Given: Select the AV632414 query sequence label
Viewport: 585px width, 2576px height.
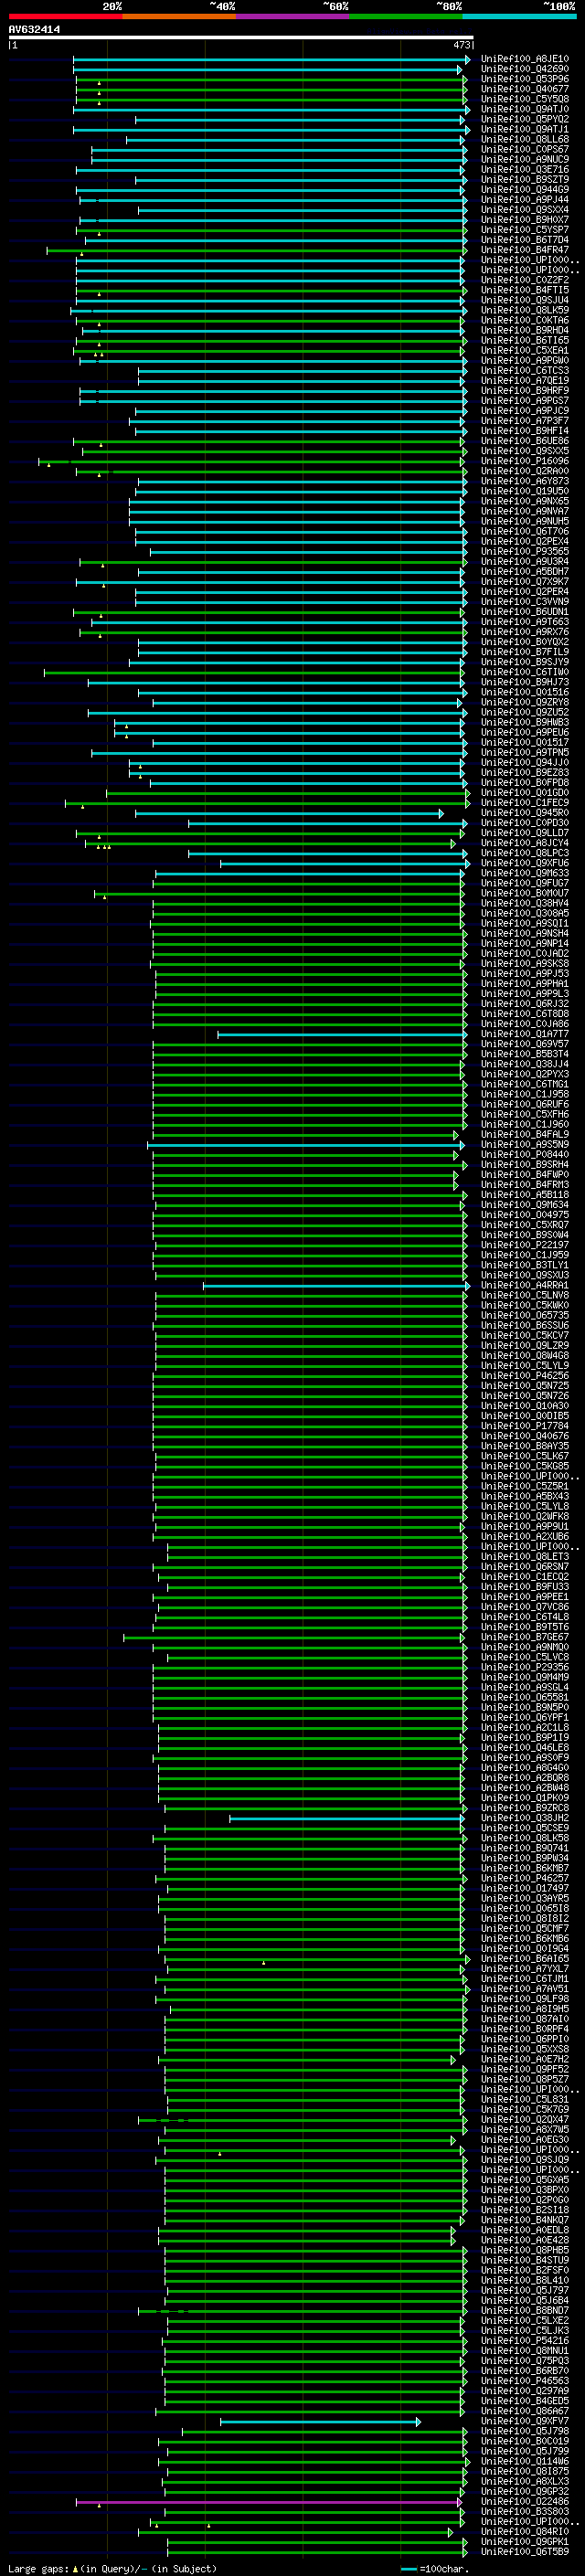Looking at the screenshot, I should pos(34,30).
